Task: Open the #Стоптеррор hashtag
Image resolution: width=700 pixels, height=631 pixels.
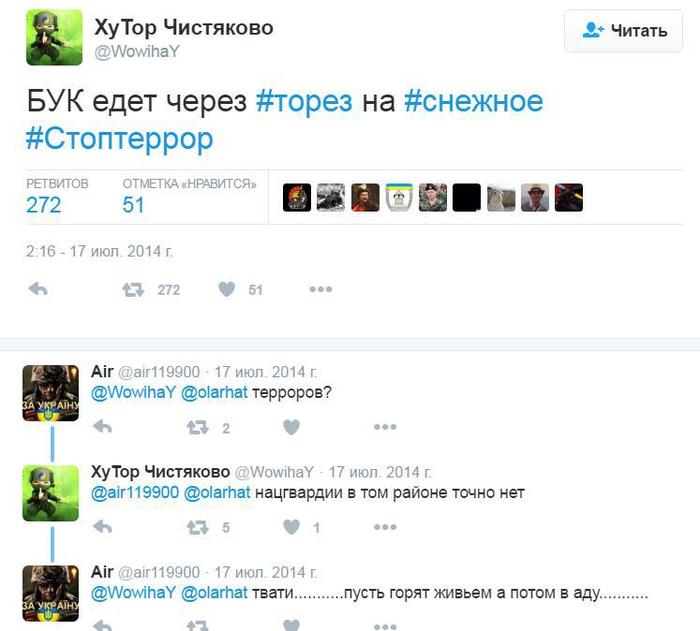Action: point(119,137)
